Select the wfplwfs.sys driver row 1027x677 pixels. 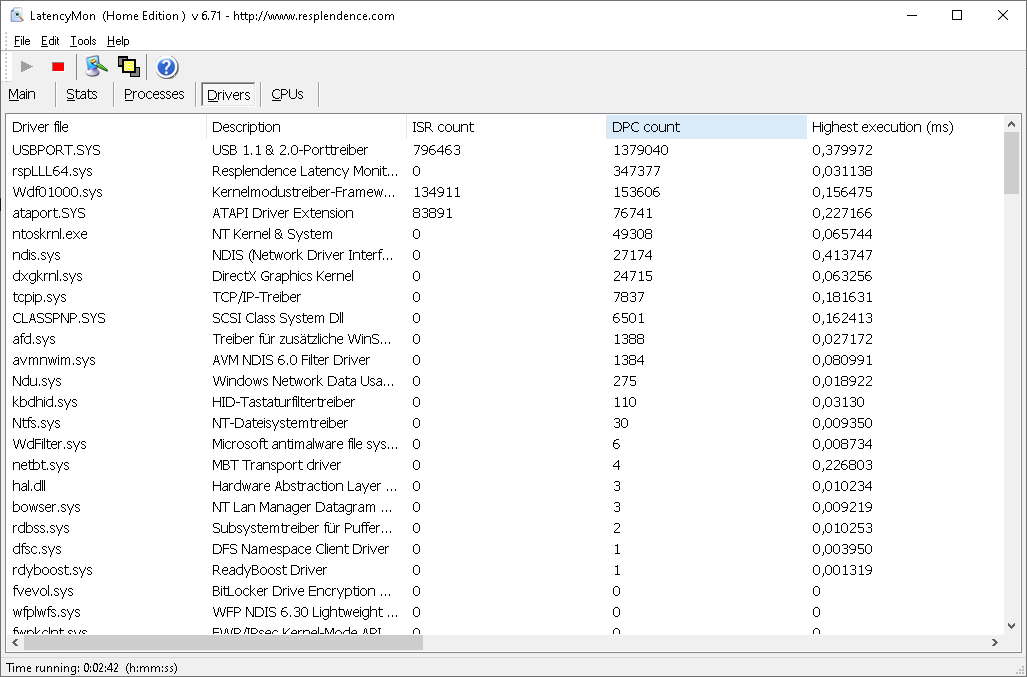pos(504,612)
